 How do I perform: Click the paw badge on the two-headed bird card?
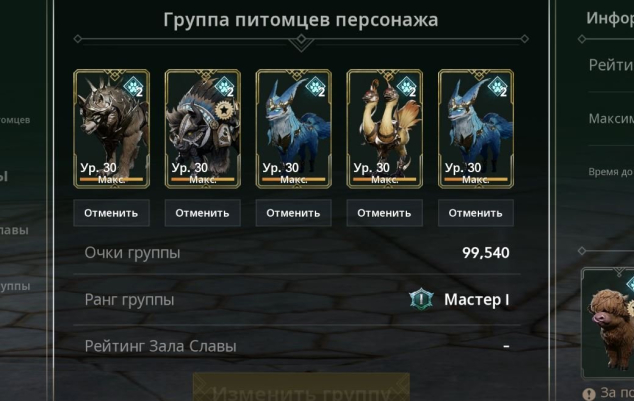click(407, 87)
